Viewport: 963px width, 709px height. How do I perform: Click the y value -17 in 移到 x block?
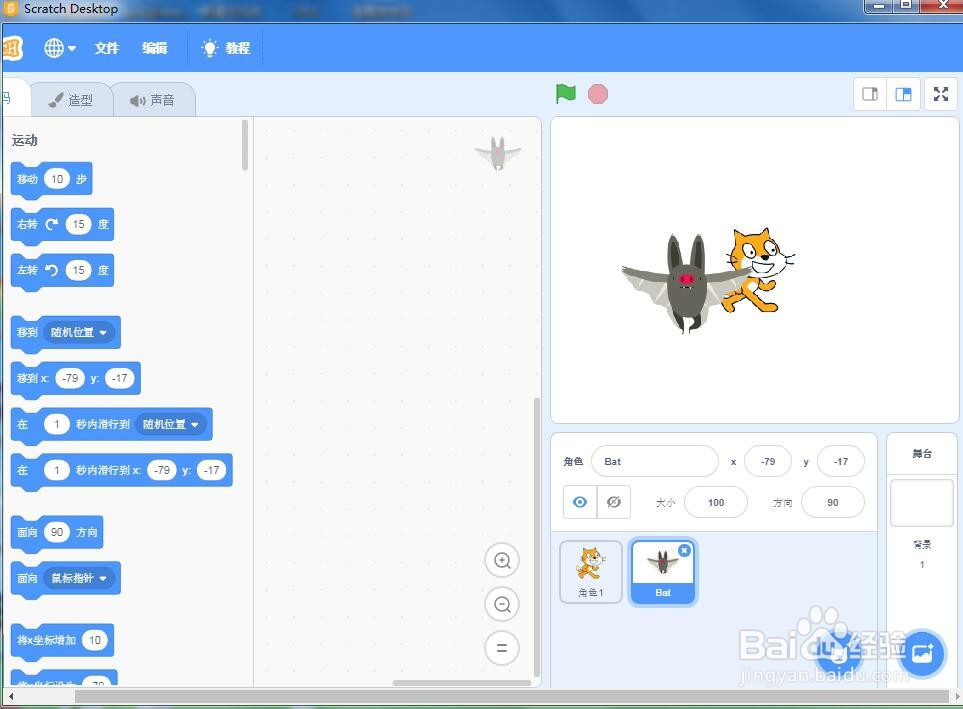click(119, 378)
